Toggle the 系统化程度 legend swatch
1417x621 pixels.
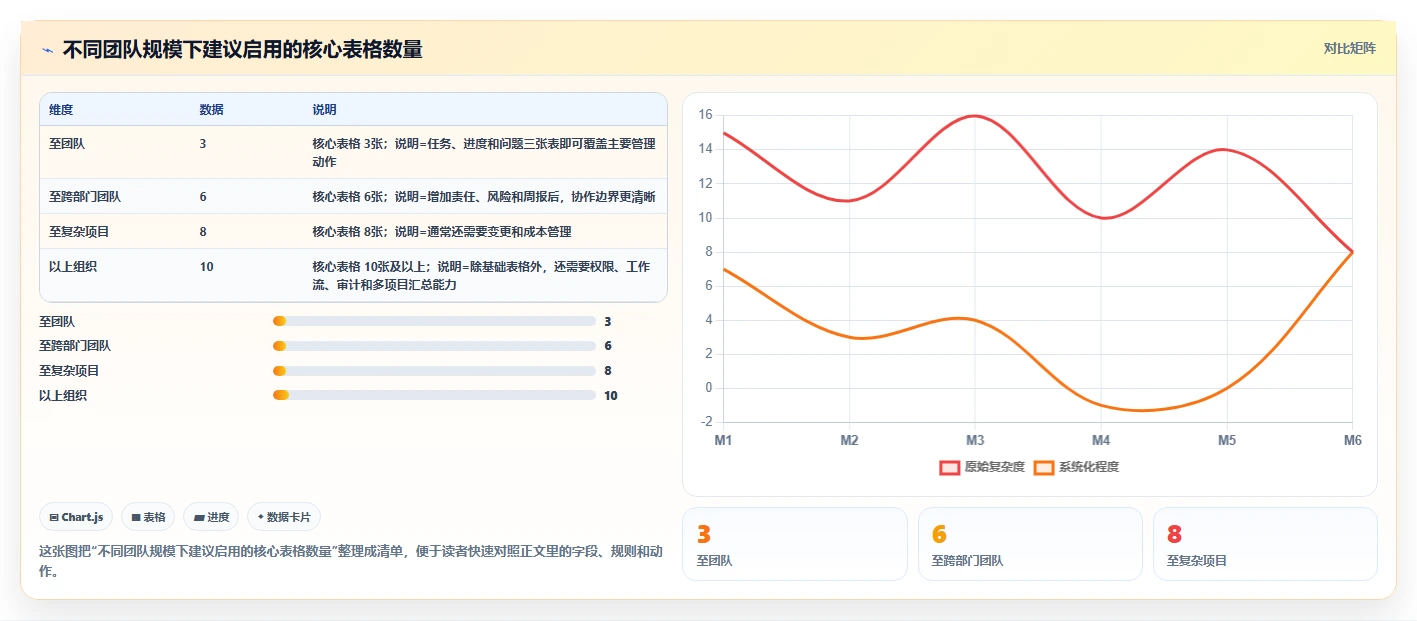coord(1044,467)
